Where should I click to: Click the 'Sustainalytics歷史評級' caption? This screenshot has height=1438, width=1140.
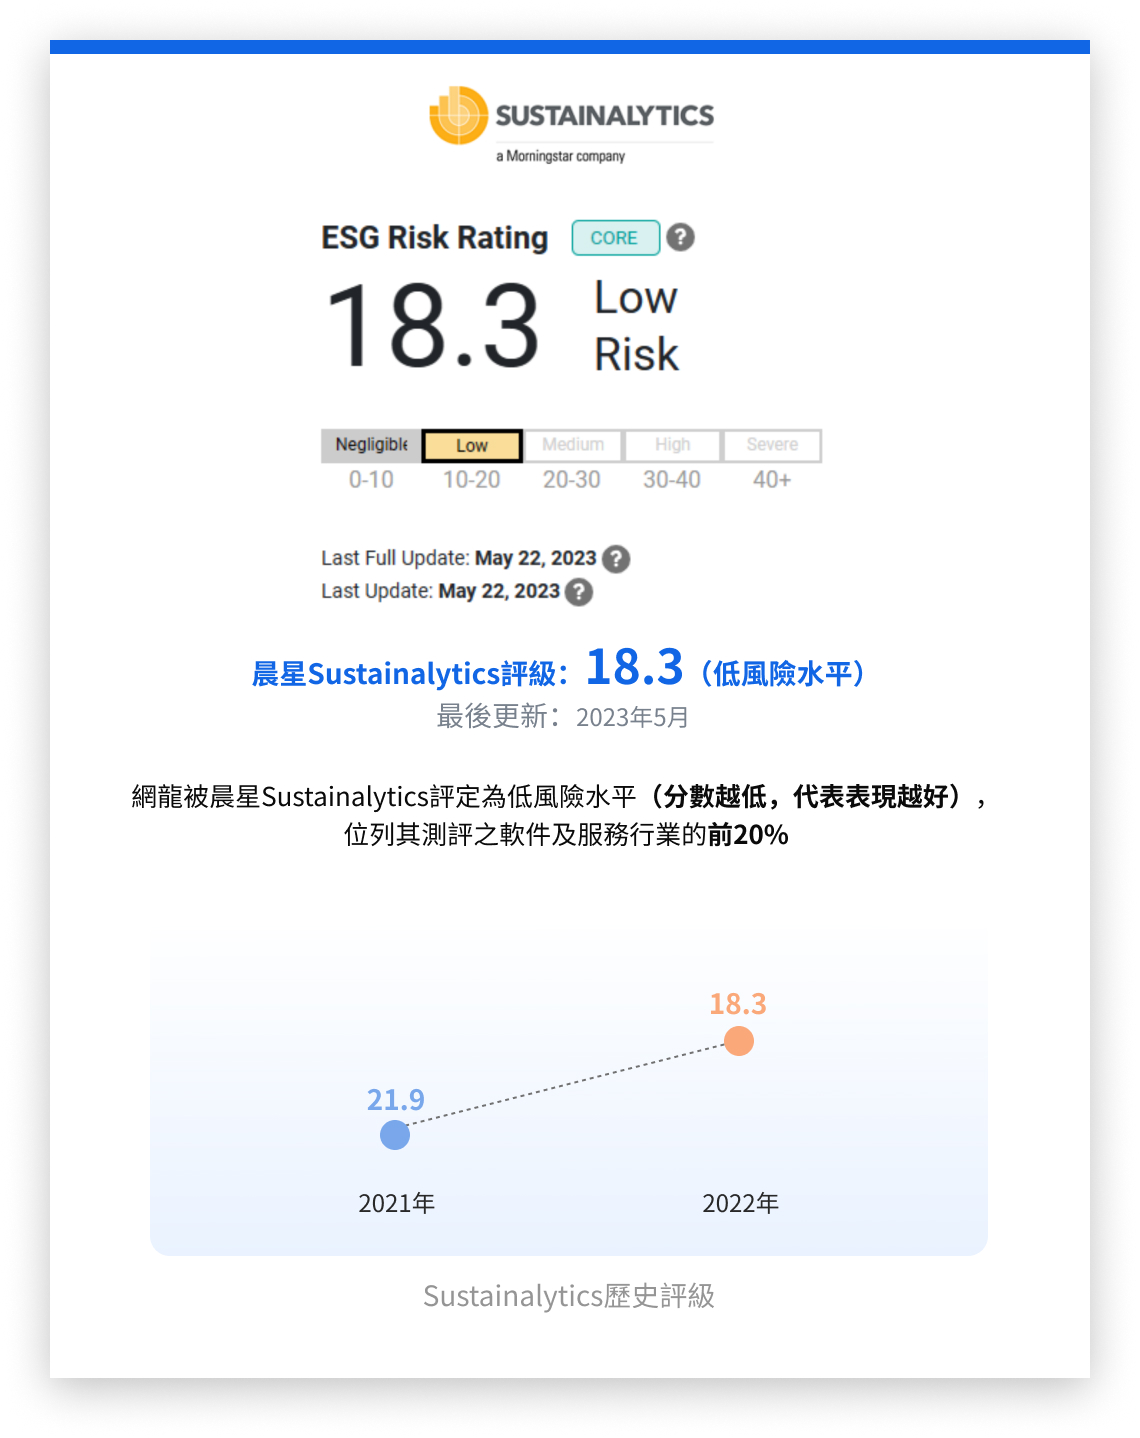tap(569, 1296)
